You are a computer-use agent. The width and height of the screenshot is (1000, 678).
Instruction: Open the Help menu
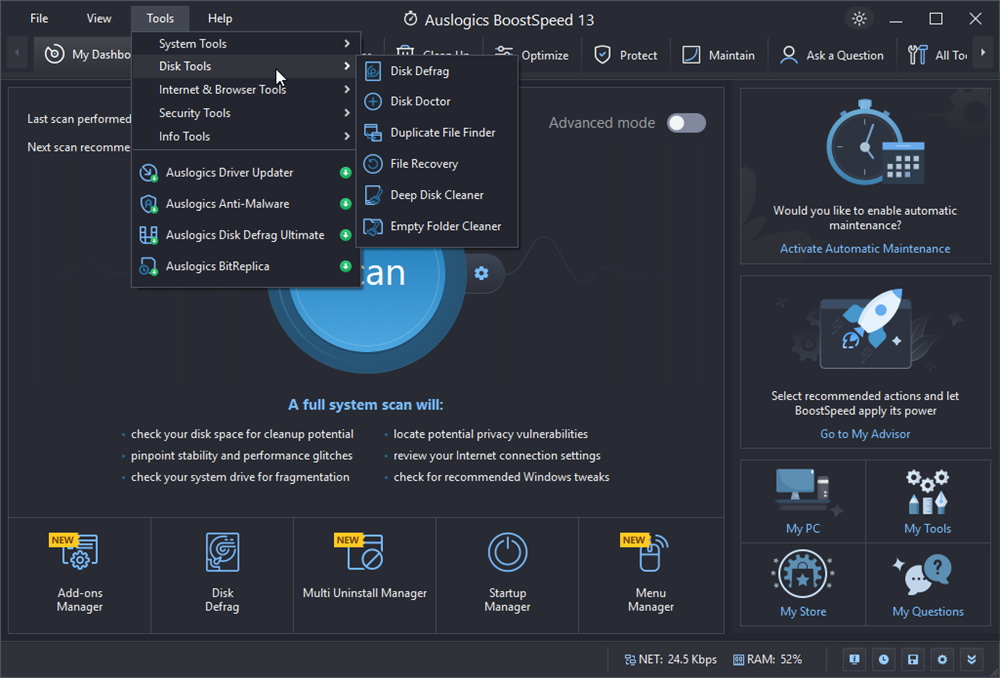[x=219, y=17]
